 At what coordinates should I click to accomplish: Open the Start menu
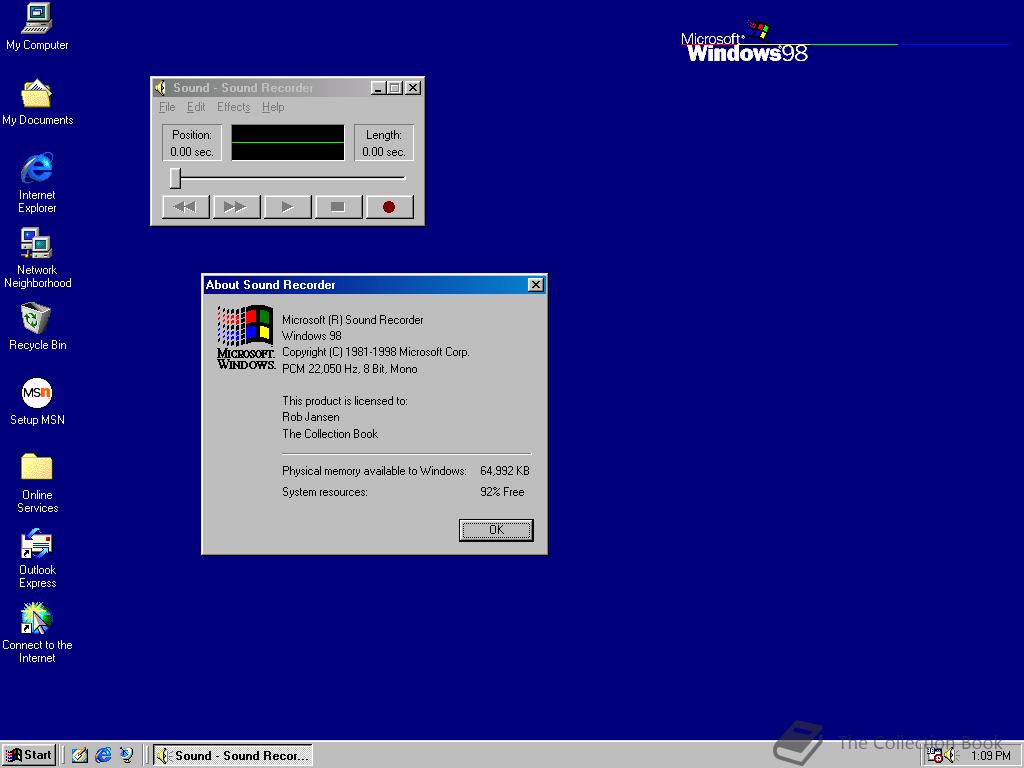click(x=29, y=755)
